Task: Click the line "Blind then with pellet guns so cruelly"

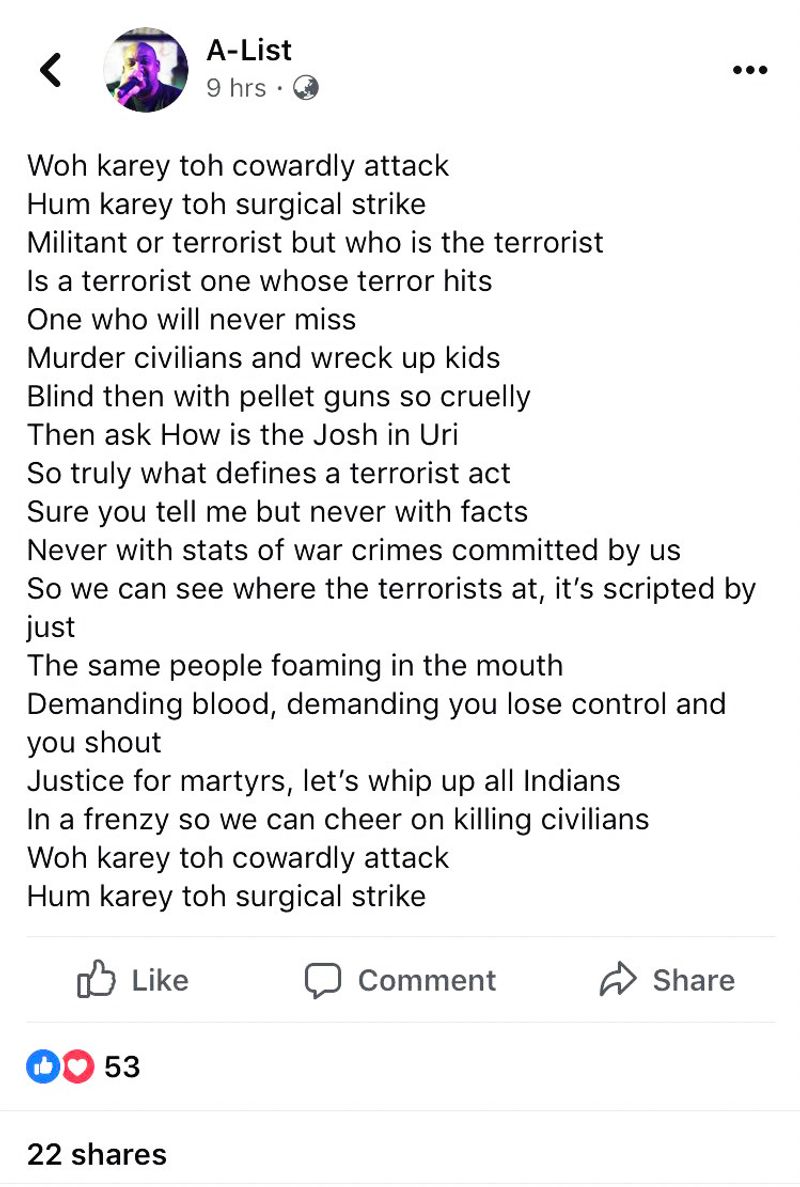Action: click(x=279, y=396)
